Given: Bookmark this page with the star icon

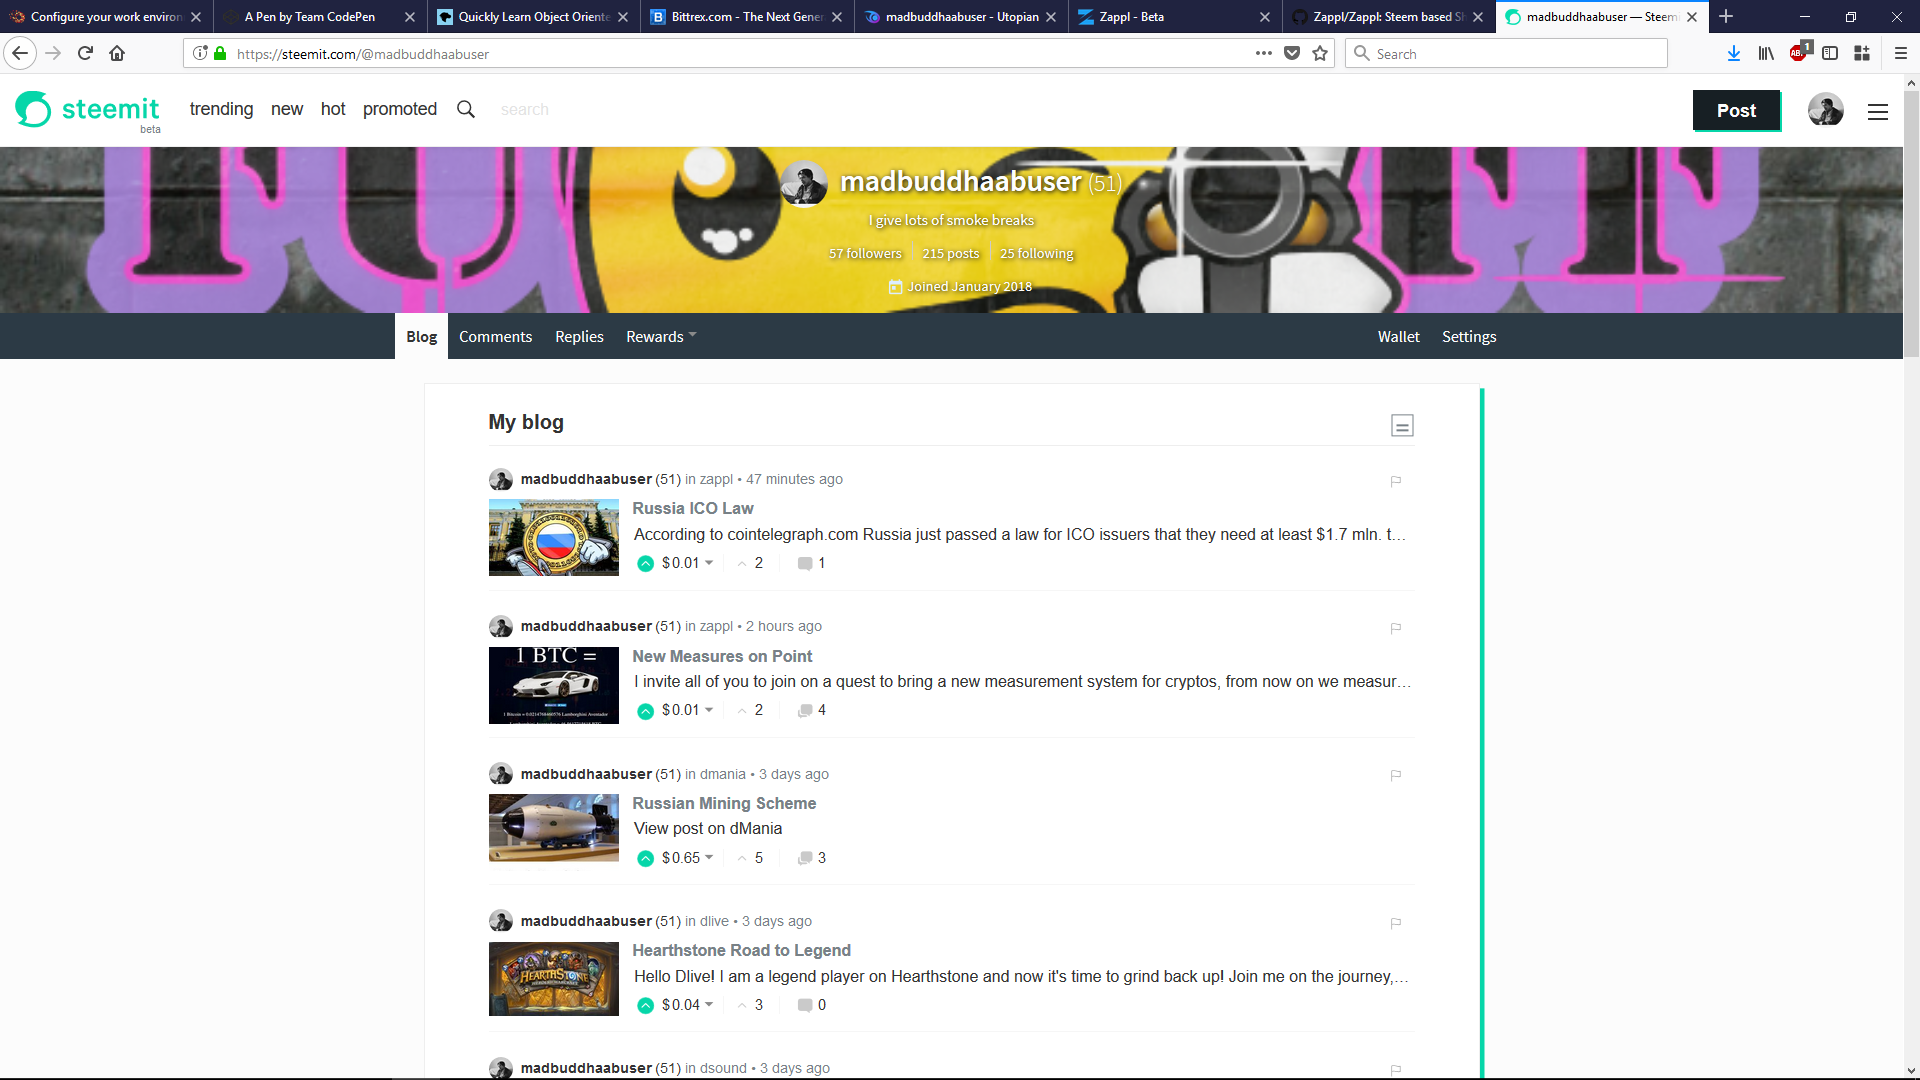Looking at the screenshot, I should [x=1319, y=54].
